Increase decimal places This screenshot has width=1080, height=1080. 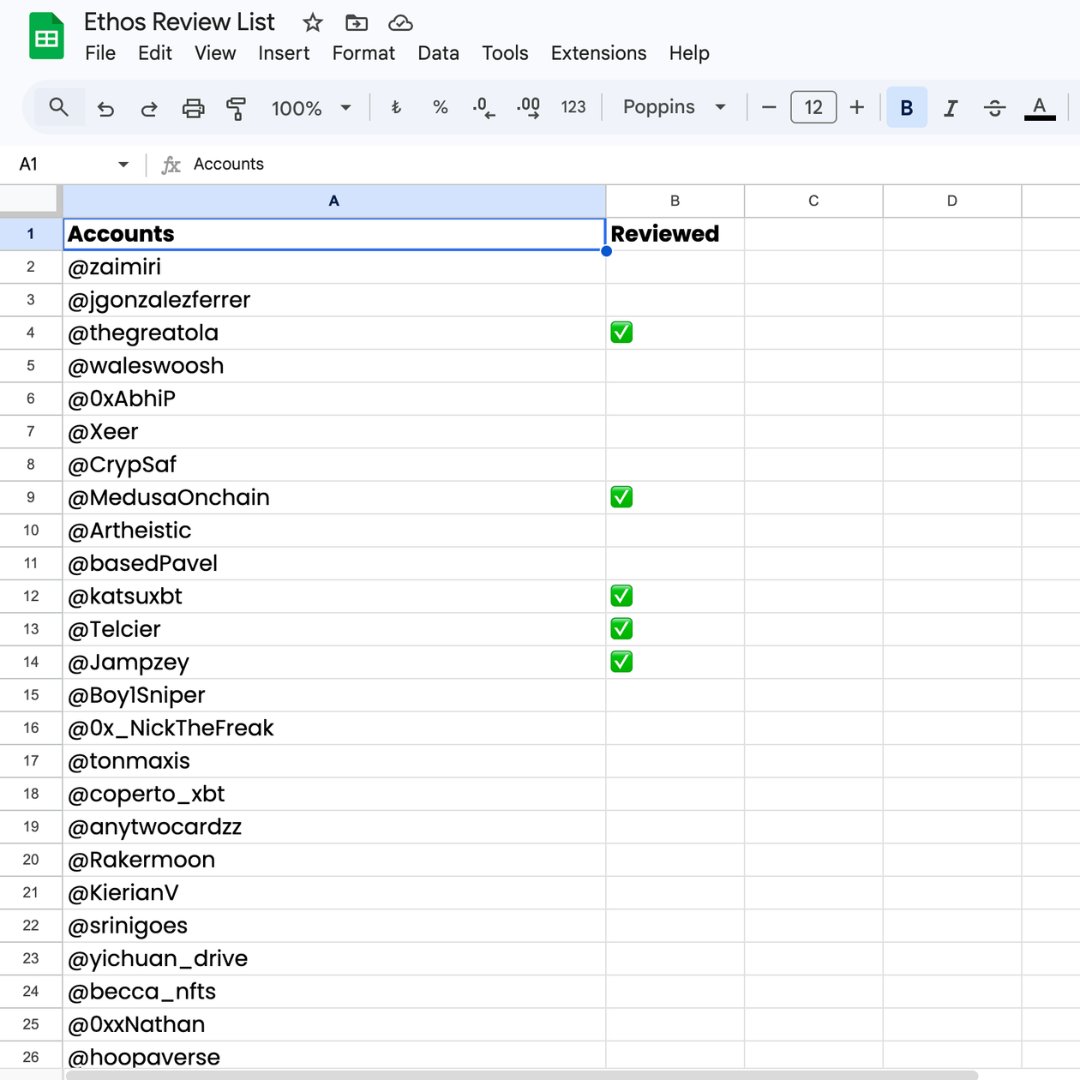(528, 107)
